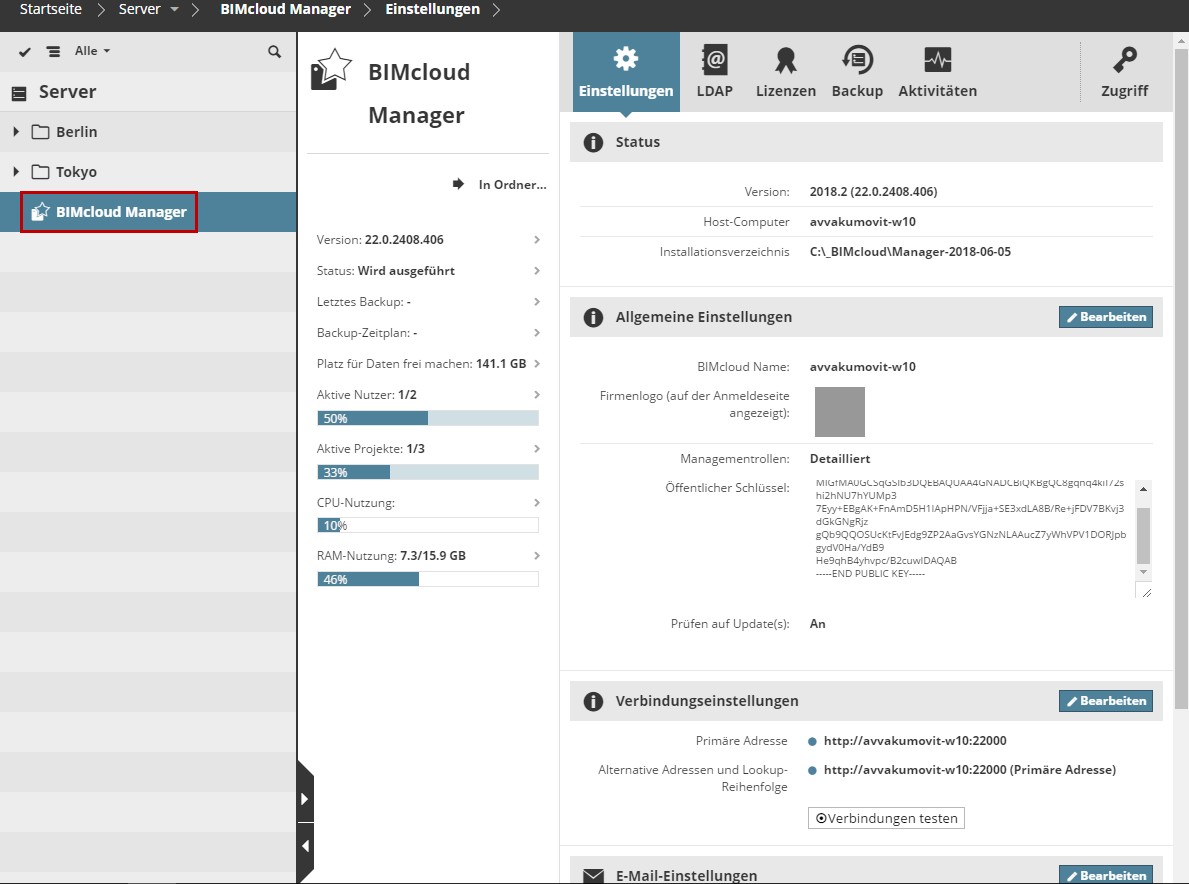Click the public key box scroll-down arrow
Image resolution: width=1189 pixels, height=884 pixels.
click(1144, 572)
